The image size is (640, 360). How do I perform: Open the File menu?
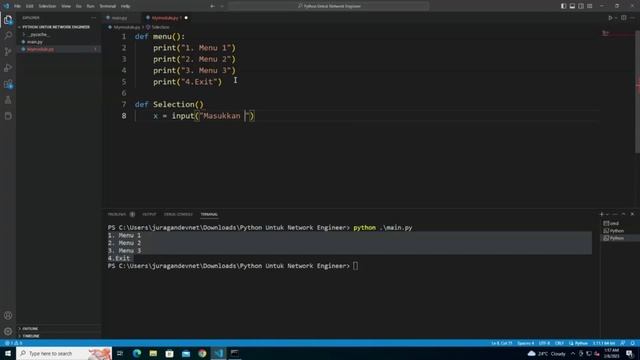point(18,6)
